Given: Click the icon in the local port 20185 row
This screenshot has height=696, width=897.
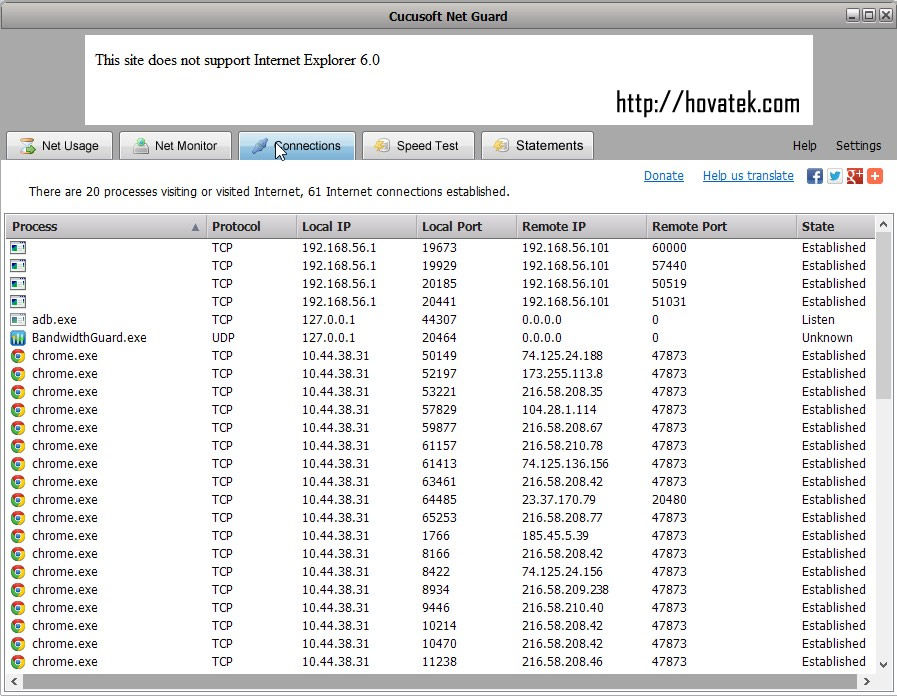Looking at the screenshot, I should (x=18, y=284).
